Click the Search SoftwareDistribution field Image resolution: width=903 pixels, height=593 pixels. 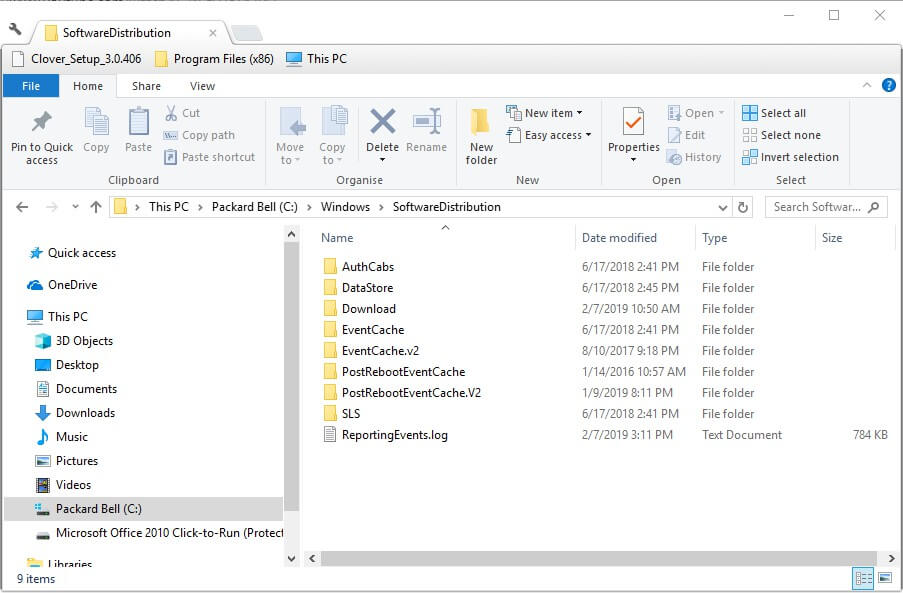click(826, 207)
